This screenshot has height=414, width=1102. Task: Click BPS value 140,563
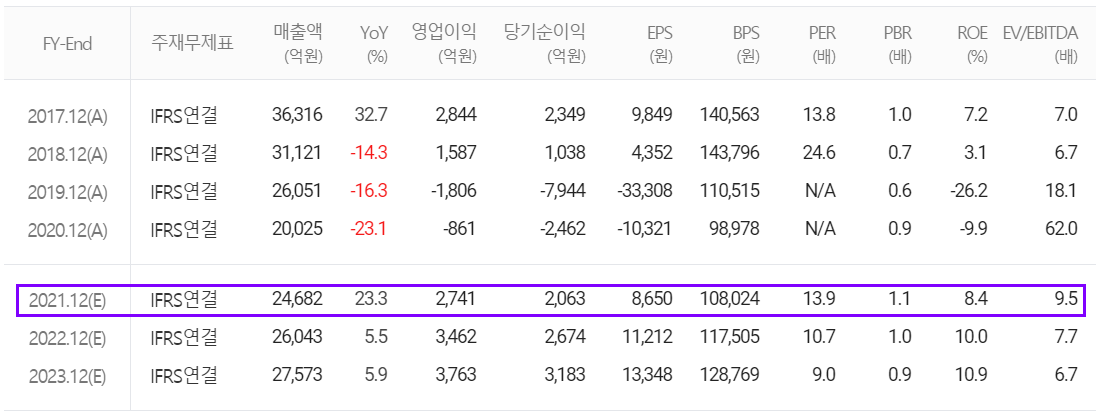(x=730, y=115)
